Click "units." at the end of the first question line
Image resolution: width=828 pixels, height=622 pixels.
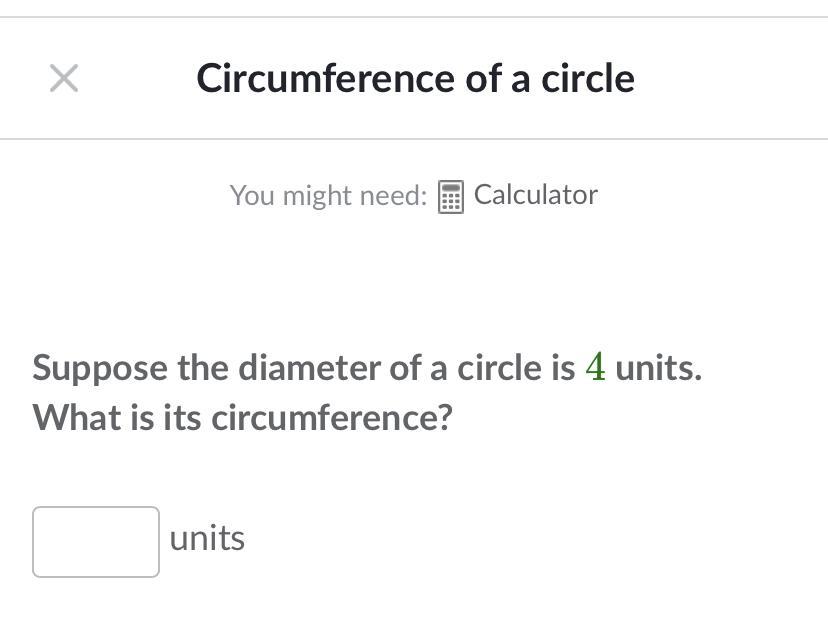click(658, 368)
